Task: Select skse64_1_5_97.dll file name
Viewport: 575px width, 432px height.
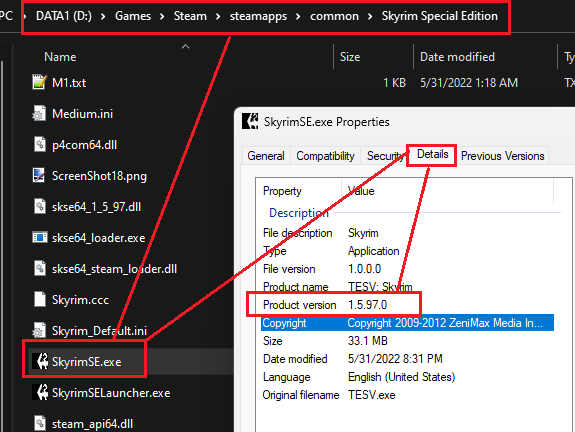Action: pyautogui.click(x=96, y=207)
